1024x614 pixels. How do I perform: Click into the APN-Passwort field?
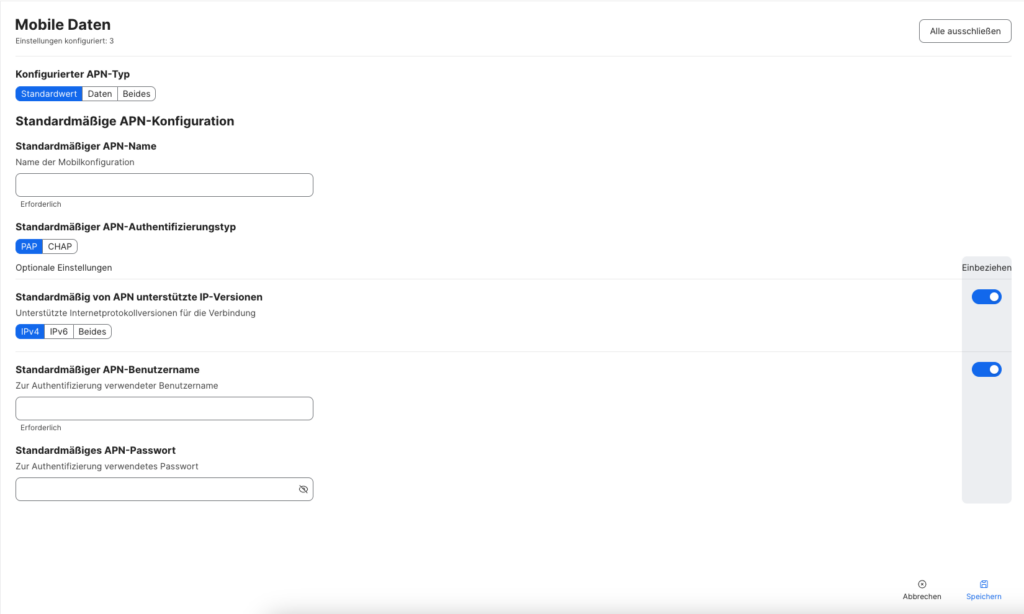pyautogui.click(x=155, y=490)
